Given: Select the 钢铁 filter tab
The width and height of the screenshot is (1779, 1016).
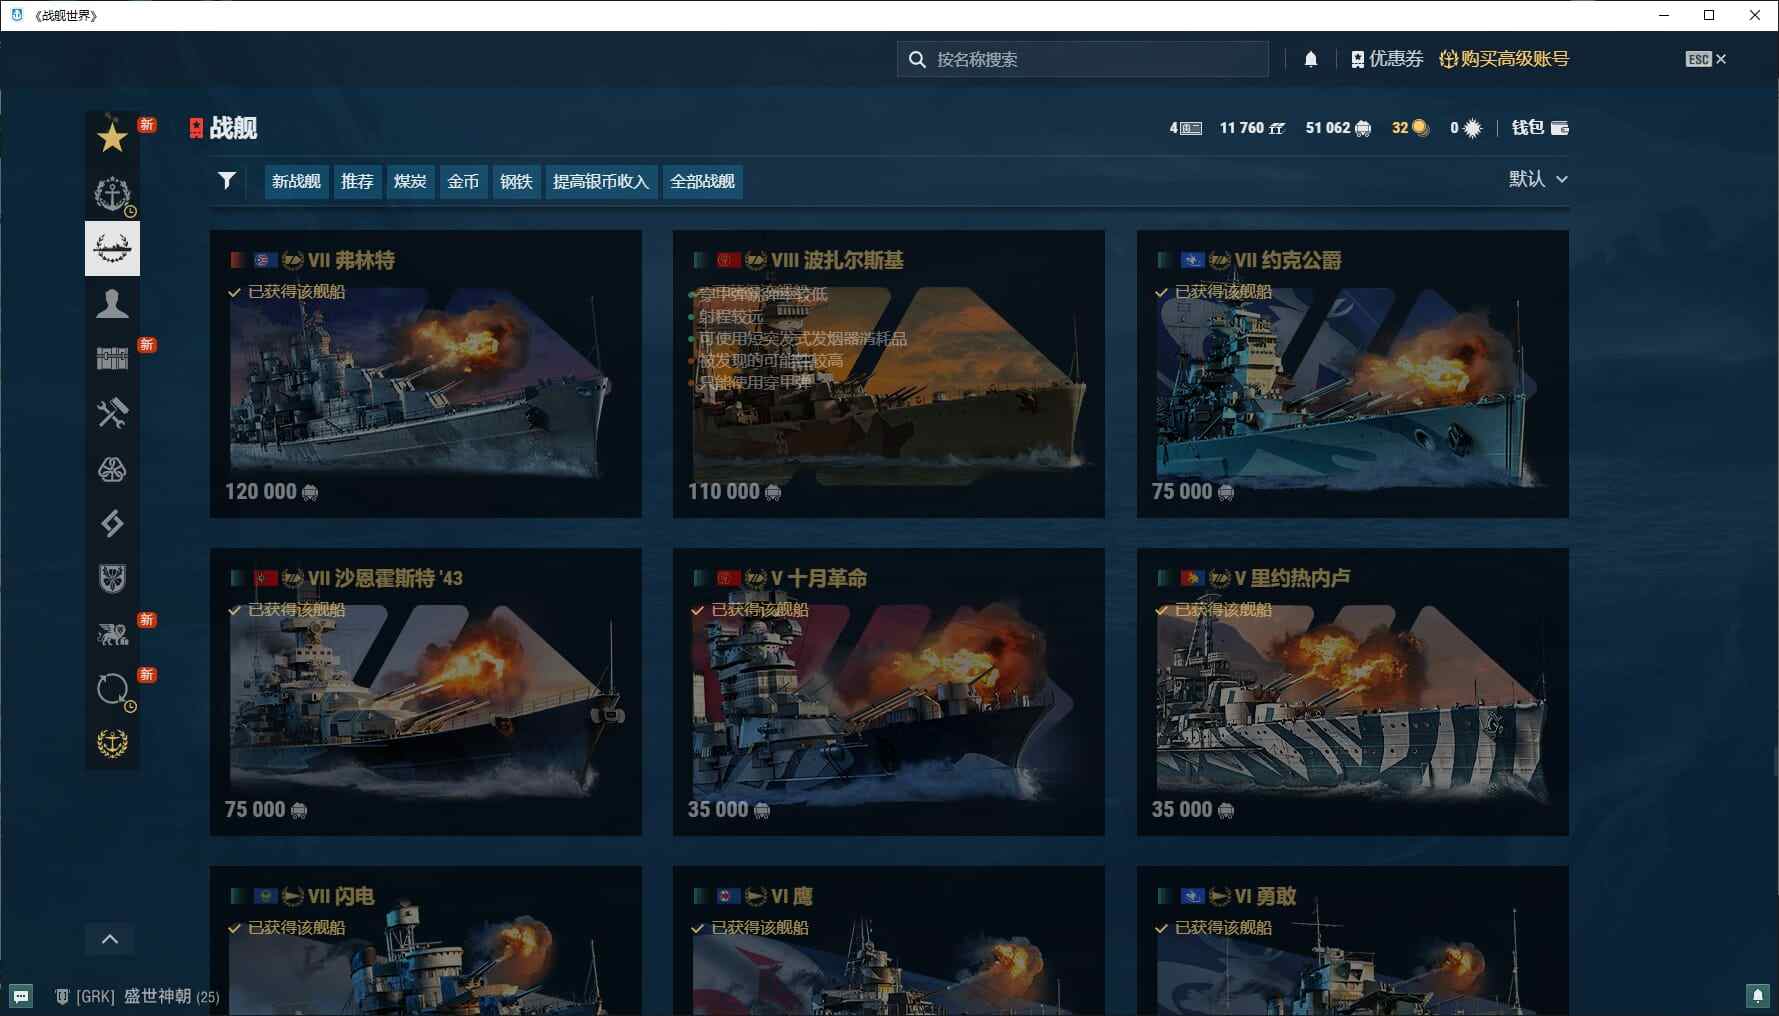Looking at the screenshot, I should pyautogui.click(x=516, y=181).
